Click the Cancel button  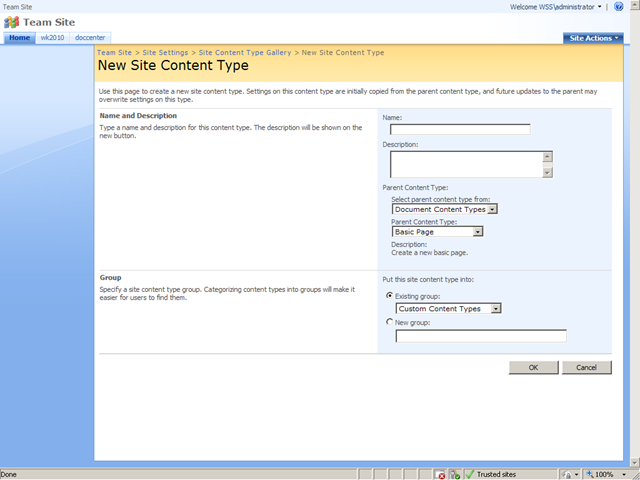click(x=587, y=367)
